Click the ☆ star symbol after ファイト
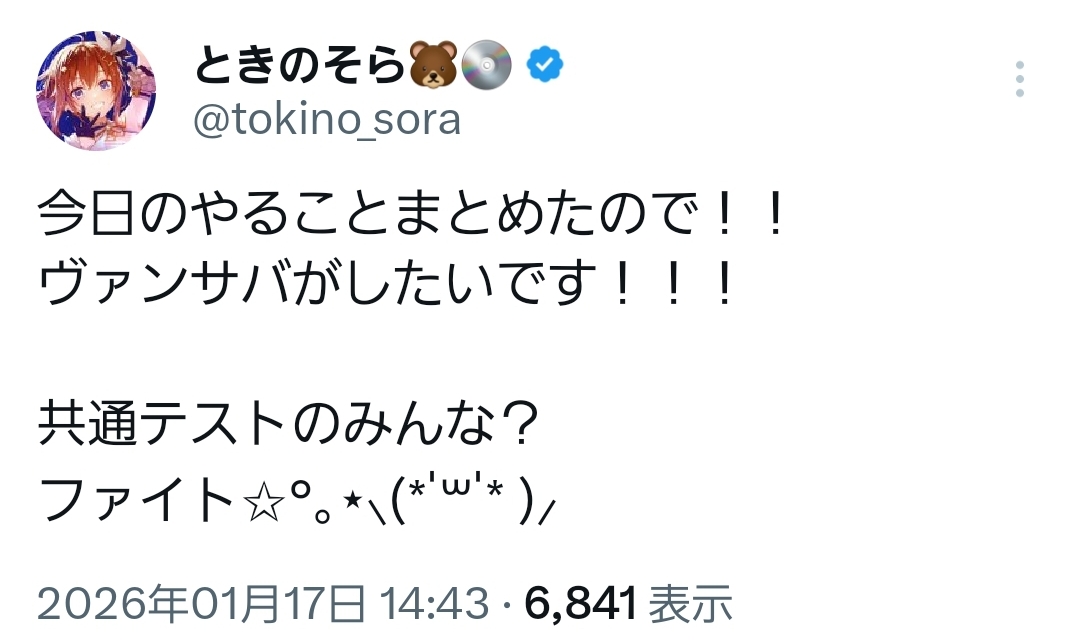The height and width of the screenshot is (643, 1080). point(263,499)
